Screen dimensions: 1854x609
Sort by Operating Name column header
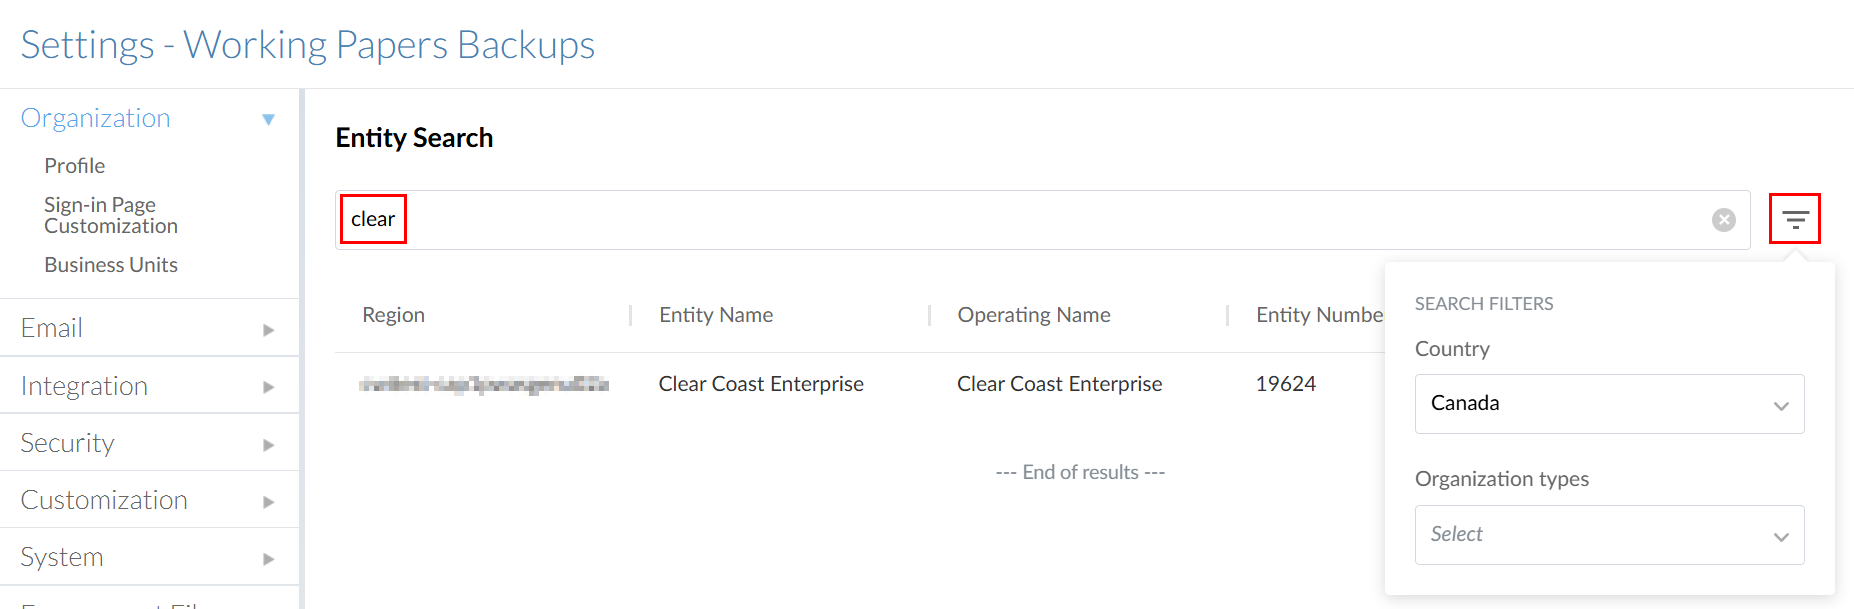click(1034, 315)
